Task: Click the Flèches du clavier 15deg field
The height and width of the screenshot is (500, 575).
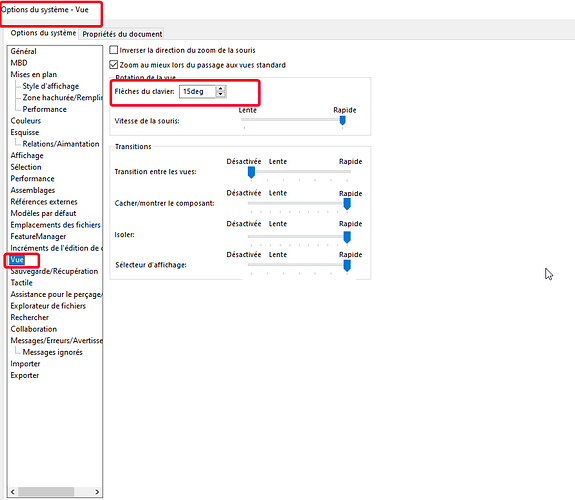Action: [197, 92]
